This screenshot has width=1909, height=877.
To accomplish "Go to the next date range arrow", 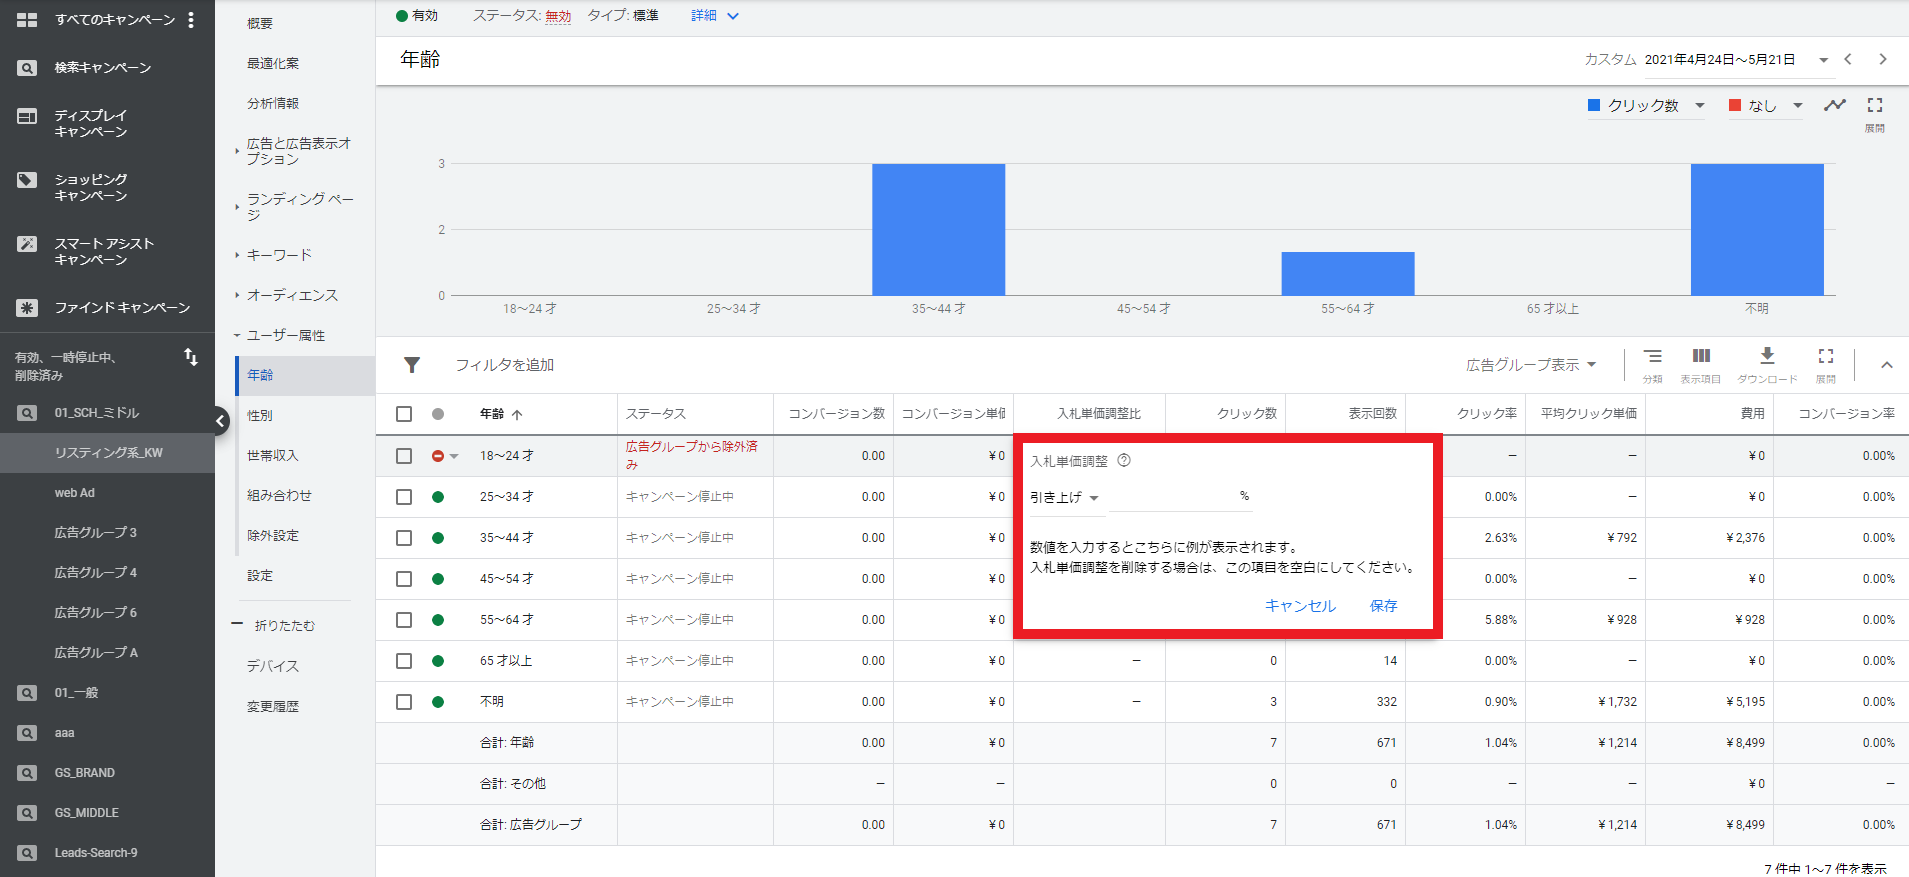I will (1883, 59).
